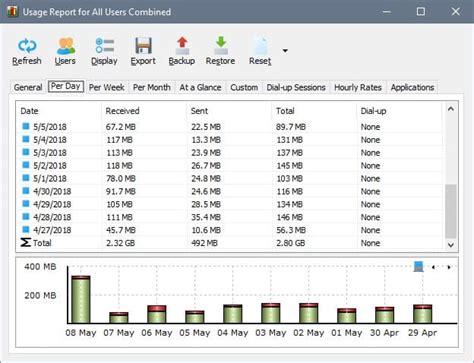Click the 08 May chart bar
Image resolution: width=474 pixels, height=363 pixels.
point(81,299)
